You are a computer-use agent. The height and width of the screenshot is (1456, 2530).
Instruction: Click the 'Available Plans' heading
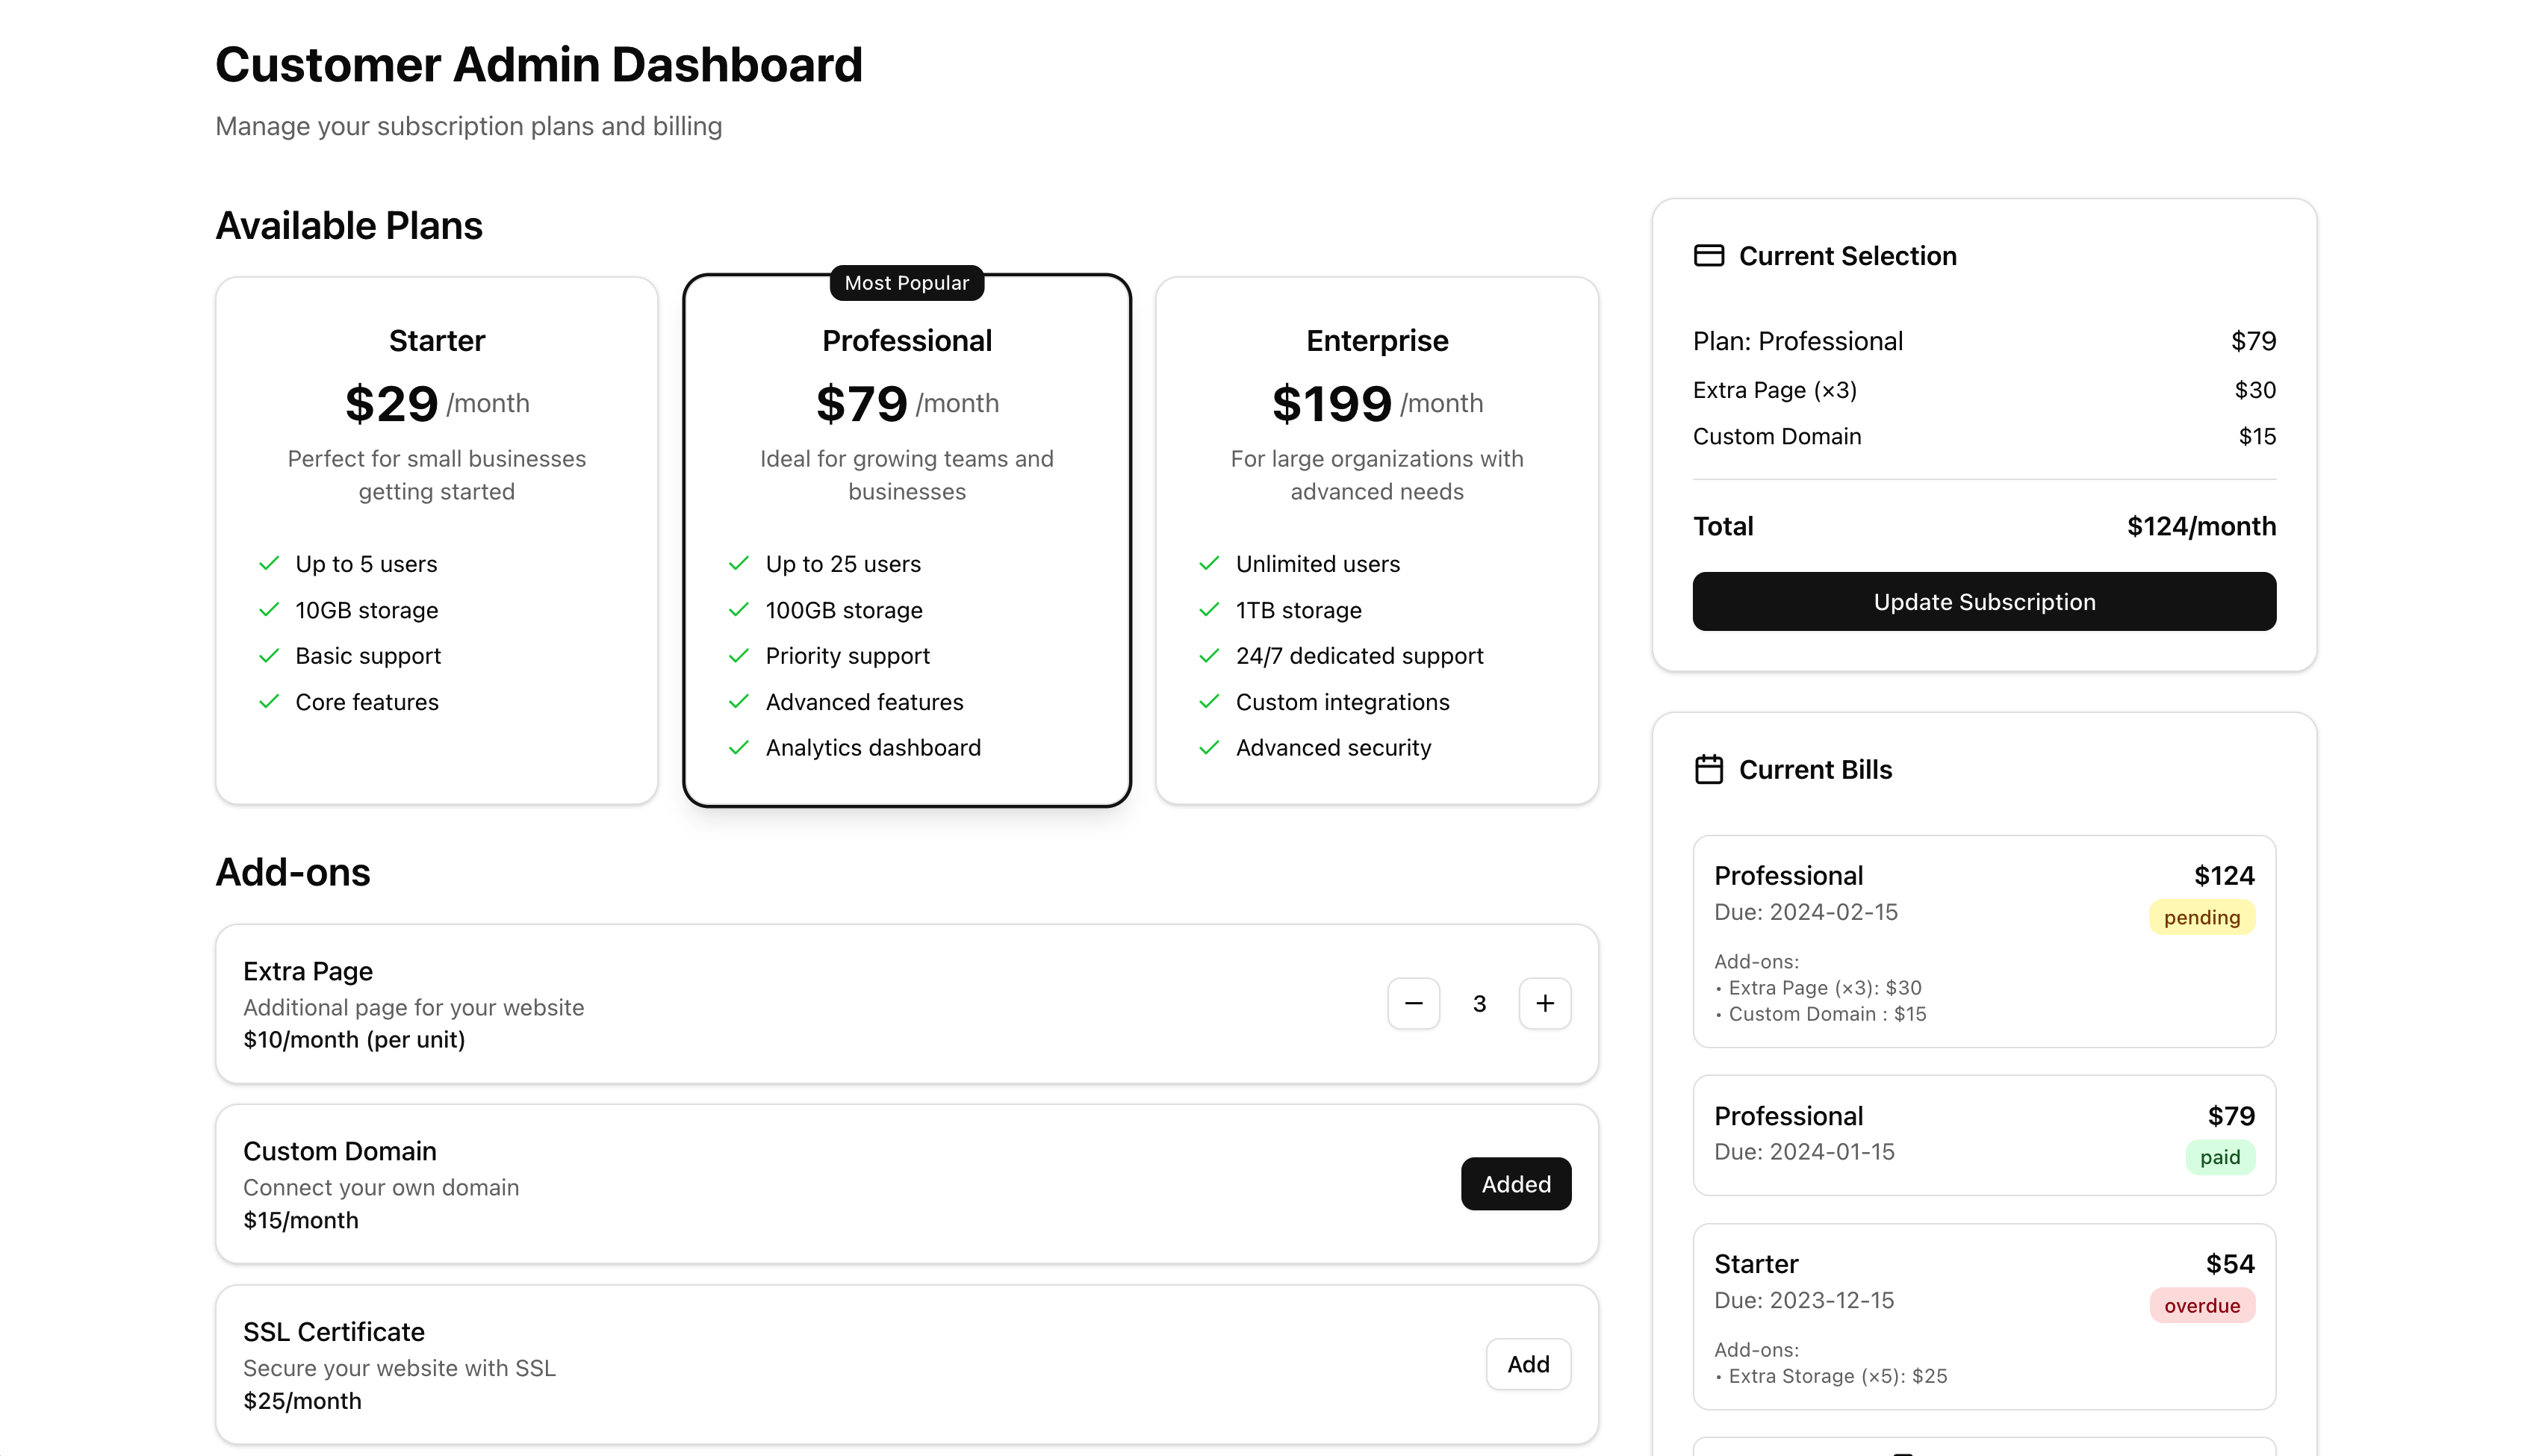pyautogui.click(x=348, y=226)
